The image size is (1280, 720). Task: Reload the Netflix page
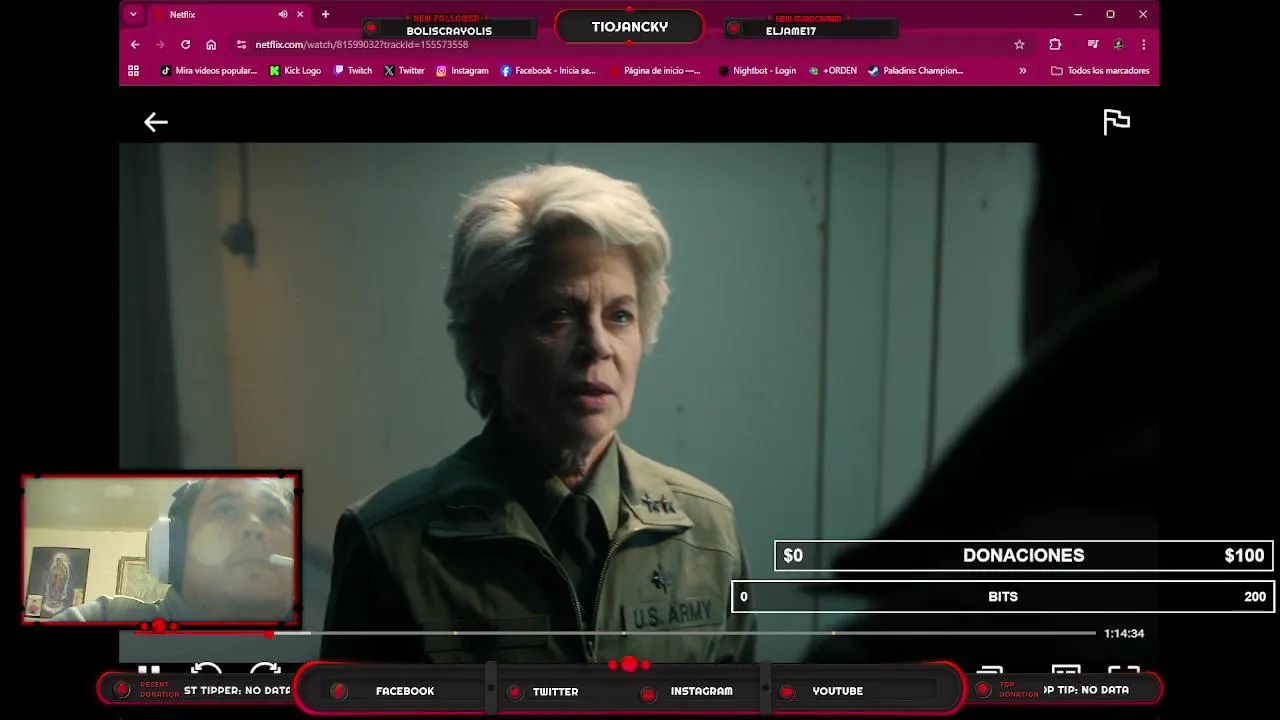coord(185,45)
